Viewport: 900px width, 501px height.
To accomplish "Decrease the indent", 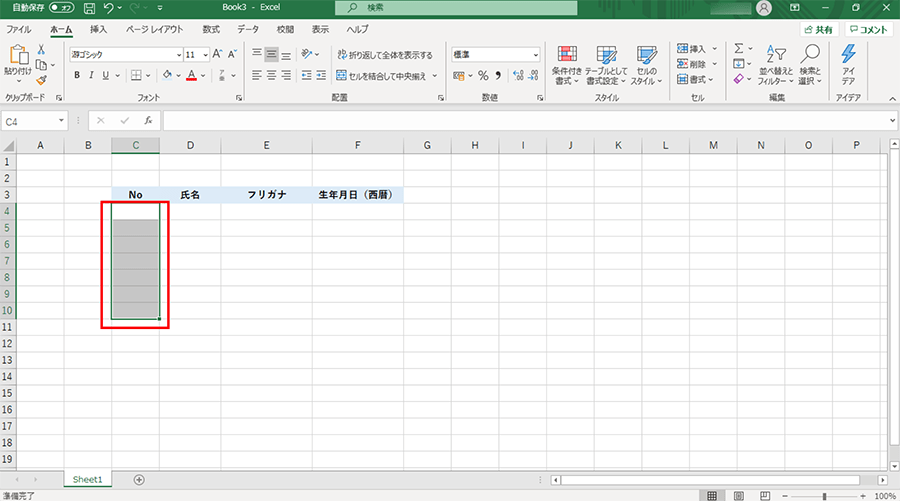I will pos(307,75).
